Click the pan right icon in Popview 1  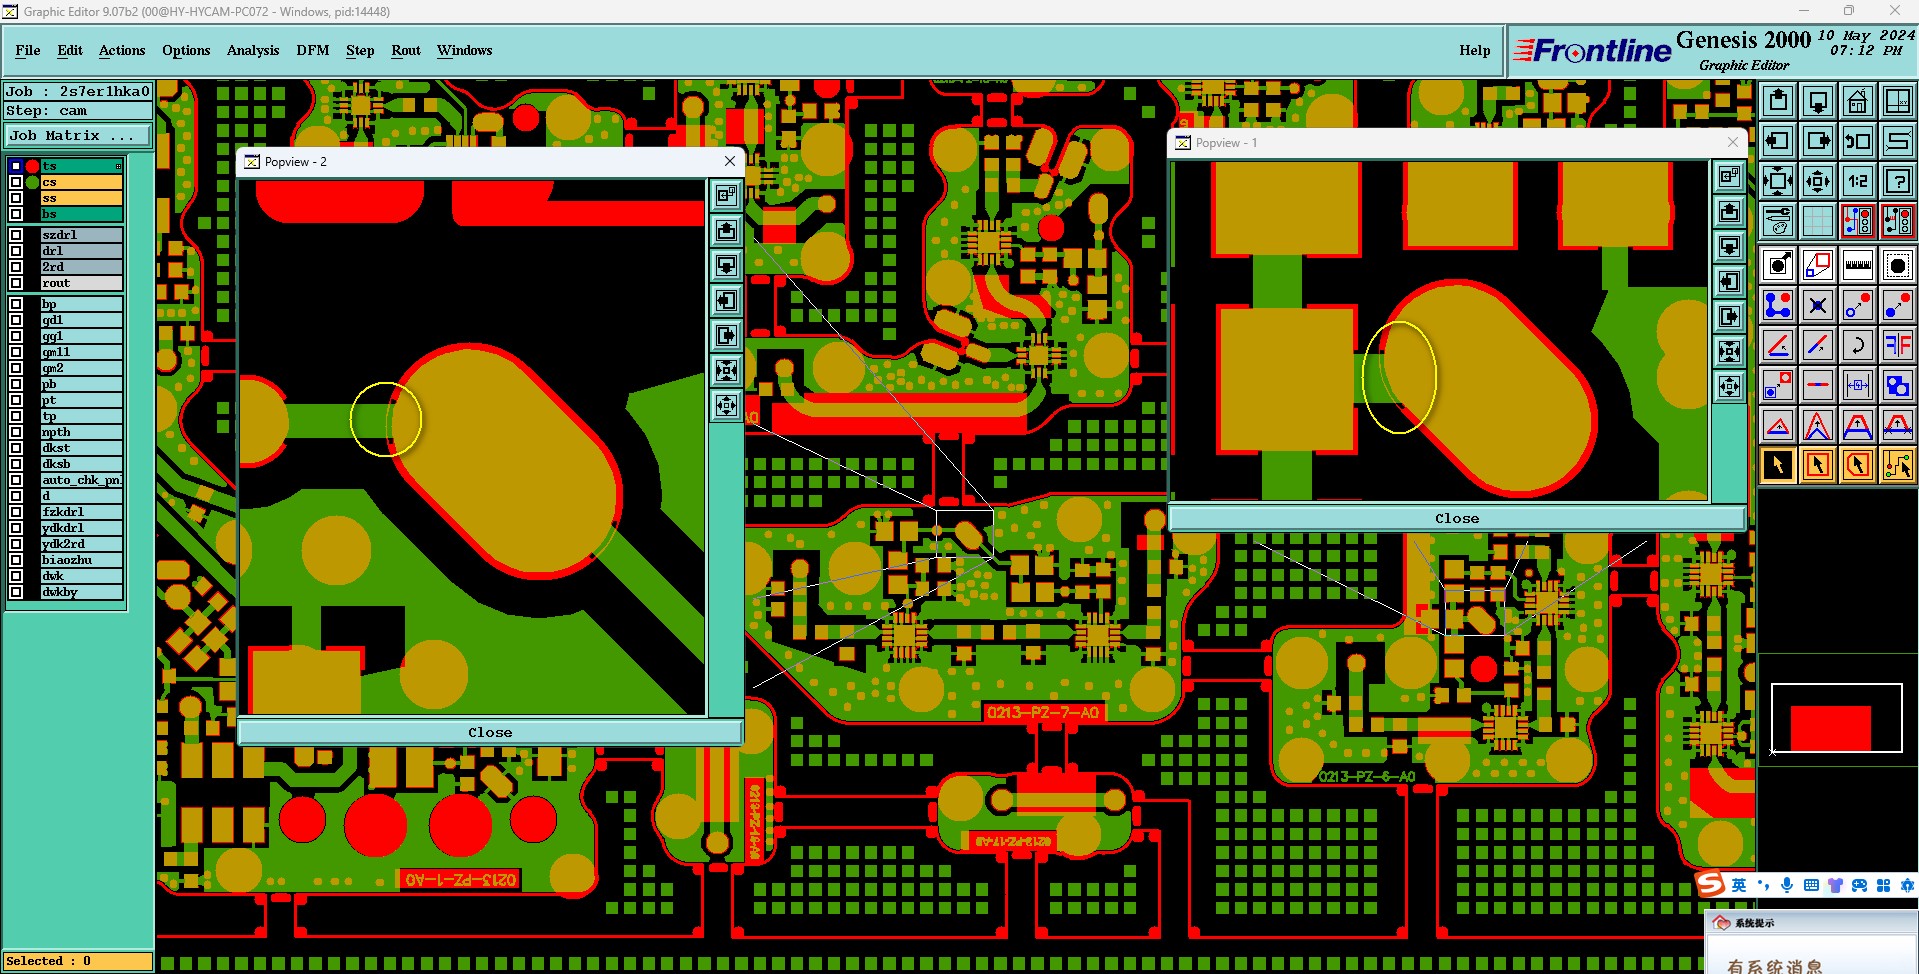[1730, 317]
